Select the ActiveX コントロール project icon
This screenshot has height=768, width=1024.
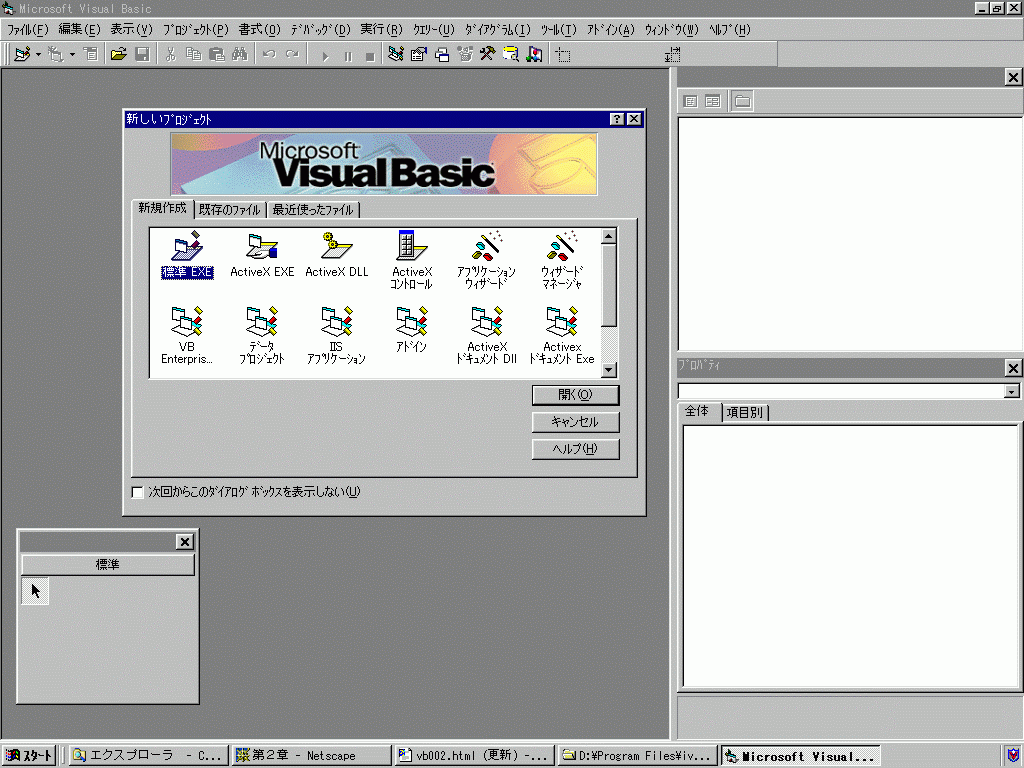(x=411, y=260)
